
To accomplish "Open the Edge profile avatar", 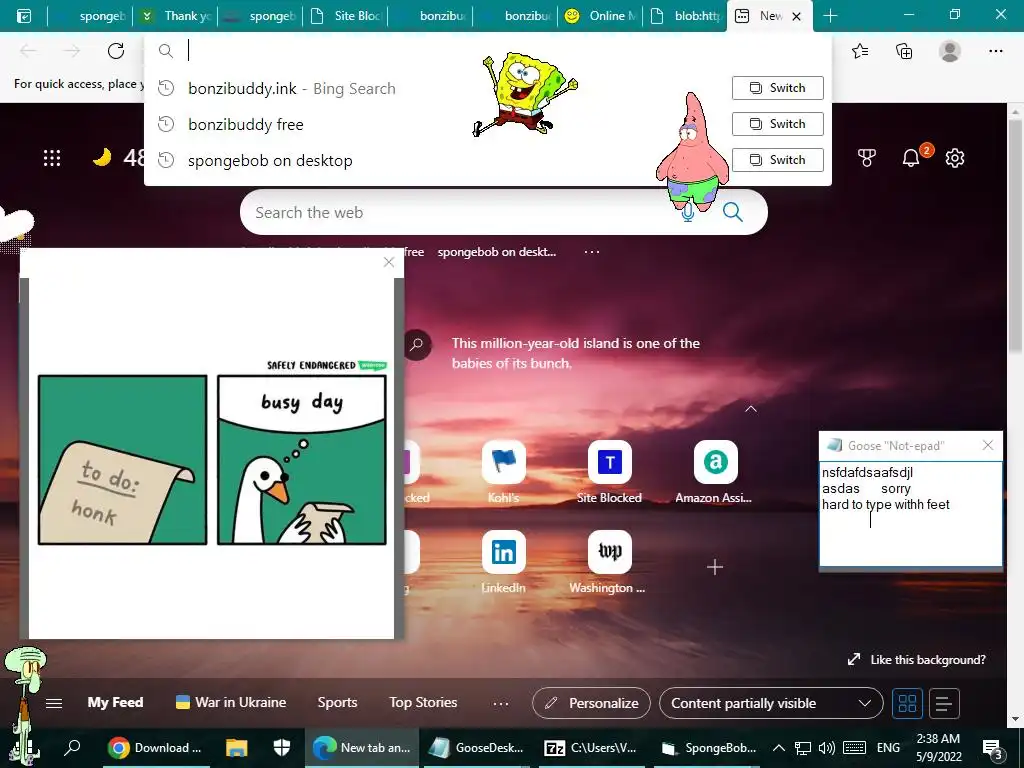I will [x=950, y=51].
